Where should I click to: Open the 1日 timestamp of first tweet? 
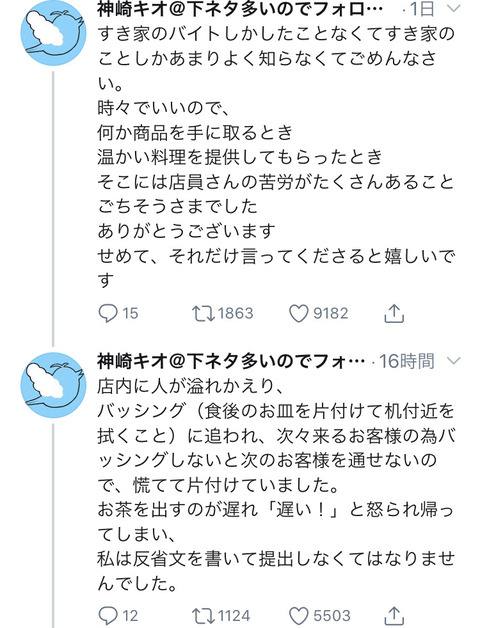(422, 9)
